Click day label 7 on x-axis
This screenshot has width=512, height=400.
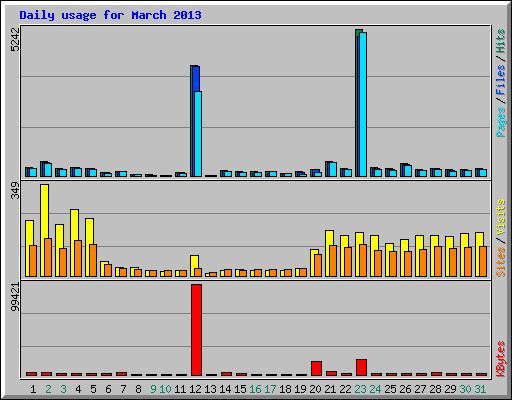(x=123, y=389)
